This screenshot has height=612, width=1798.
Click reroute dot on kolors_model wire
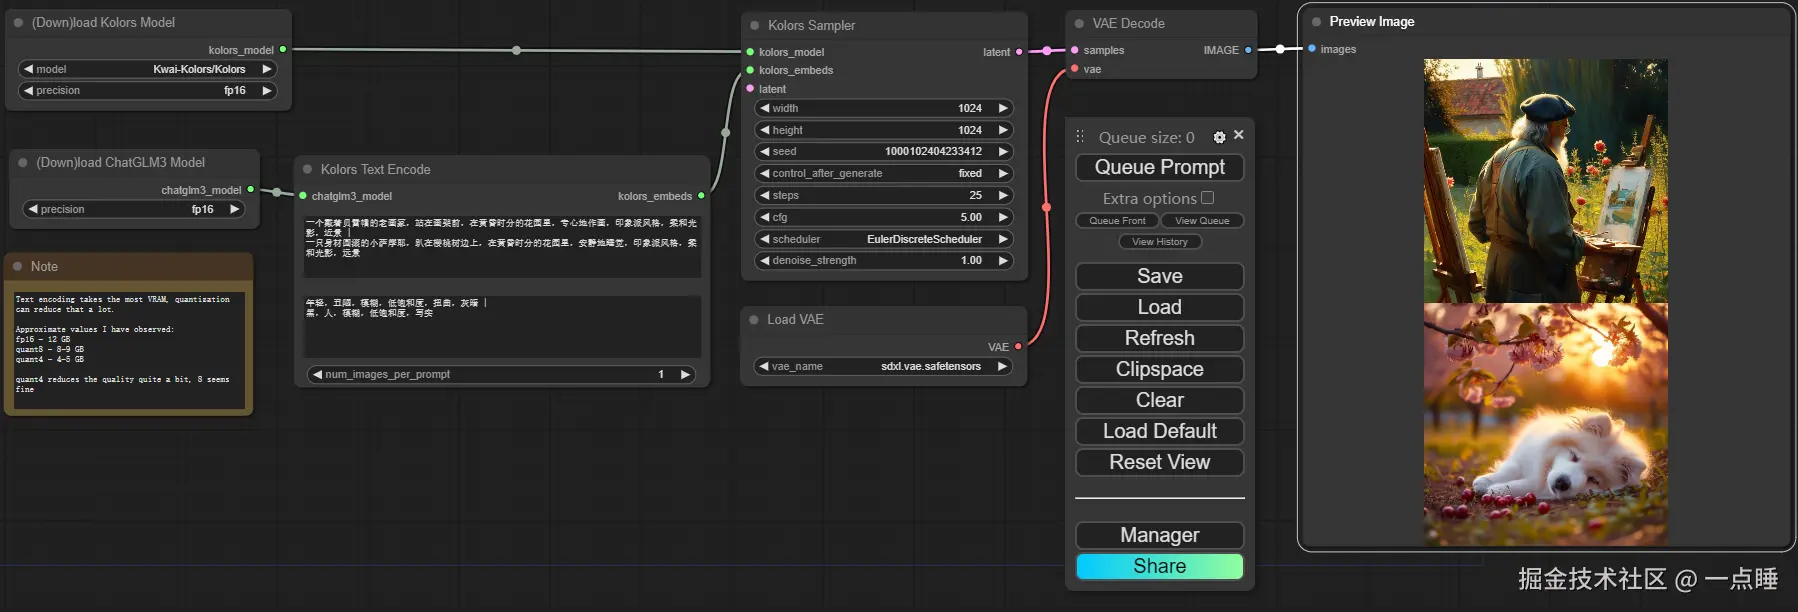click(x=516, y=50)
